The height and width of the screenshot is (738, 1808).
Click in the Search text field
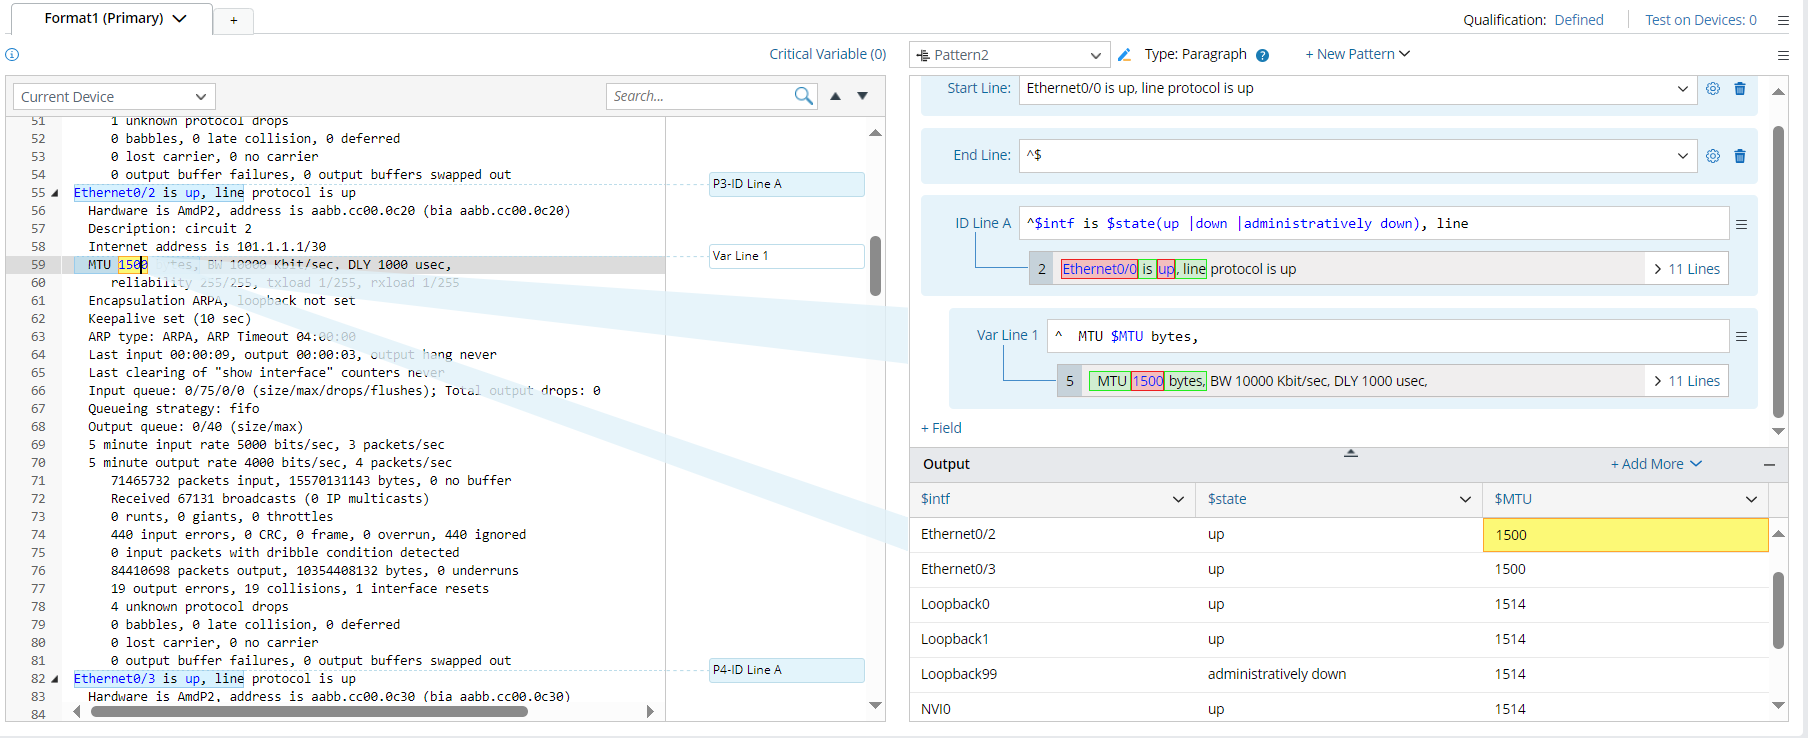pyautogui.click(x=698, y=96)
